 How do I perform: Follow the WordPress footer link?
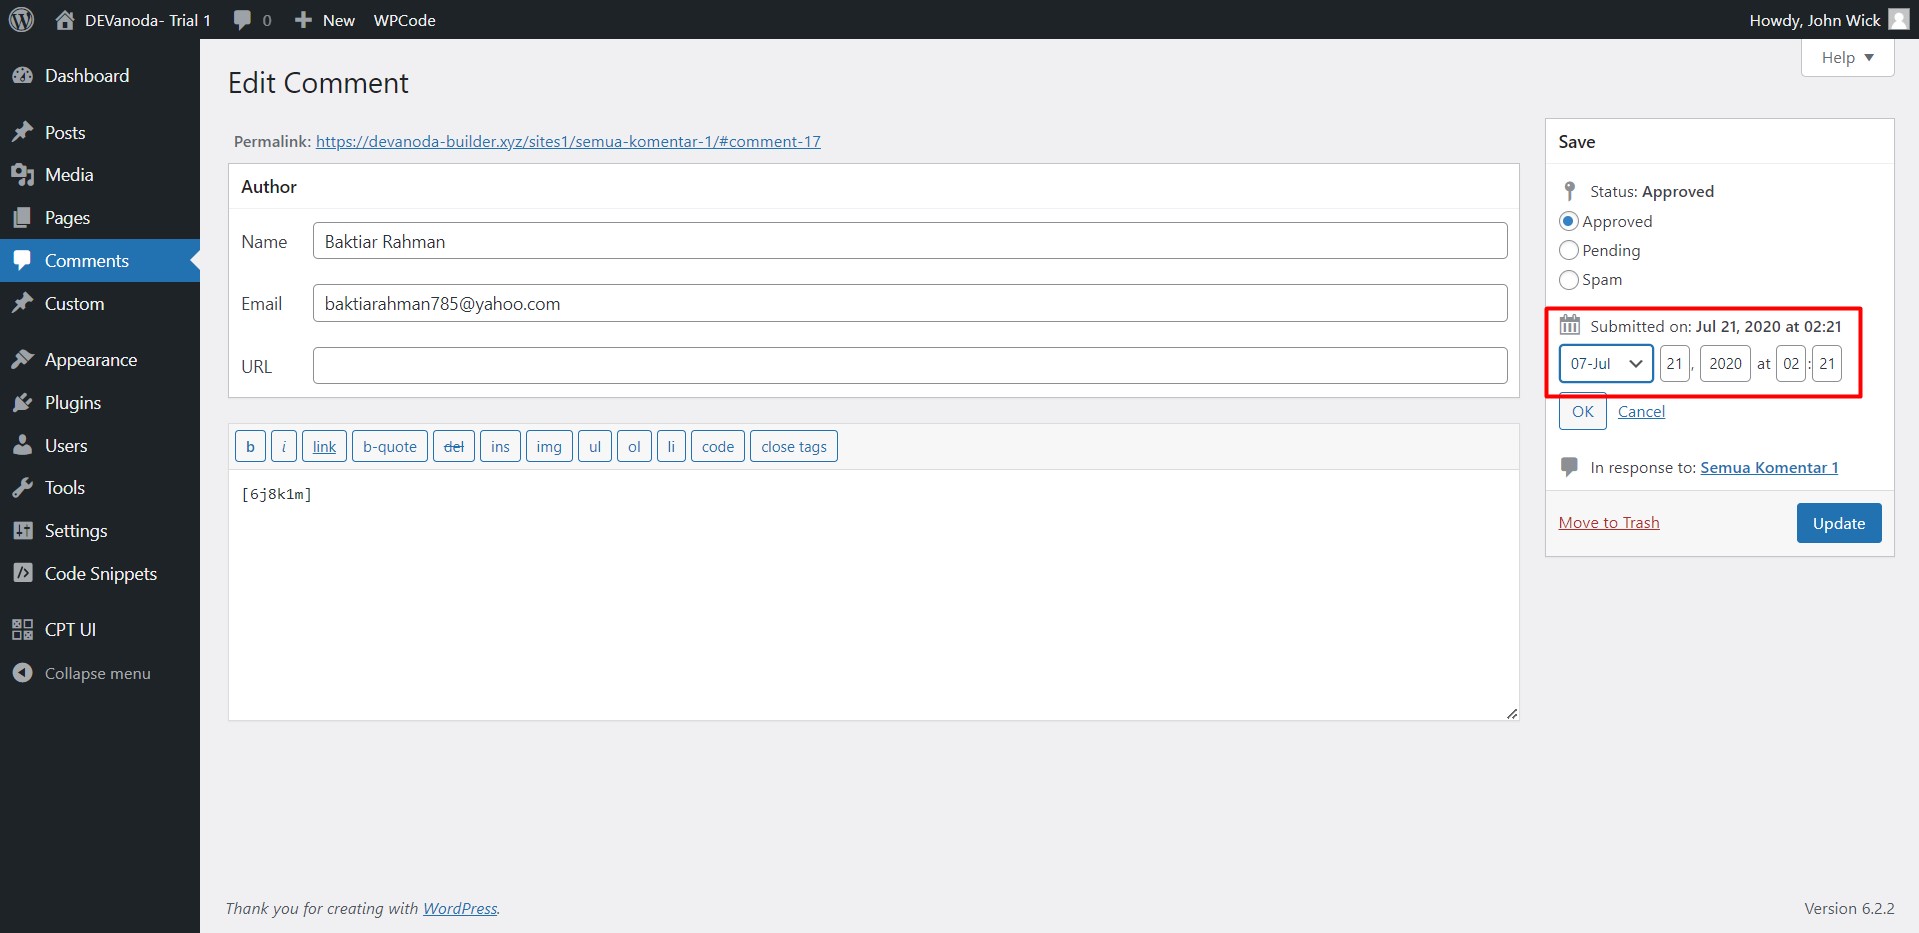pyautogui.click(x=460, y=908)
